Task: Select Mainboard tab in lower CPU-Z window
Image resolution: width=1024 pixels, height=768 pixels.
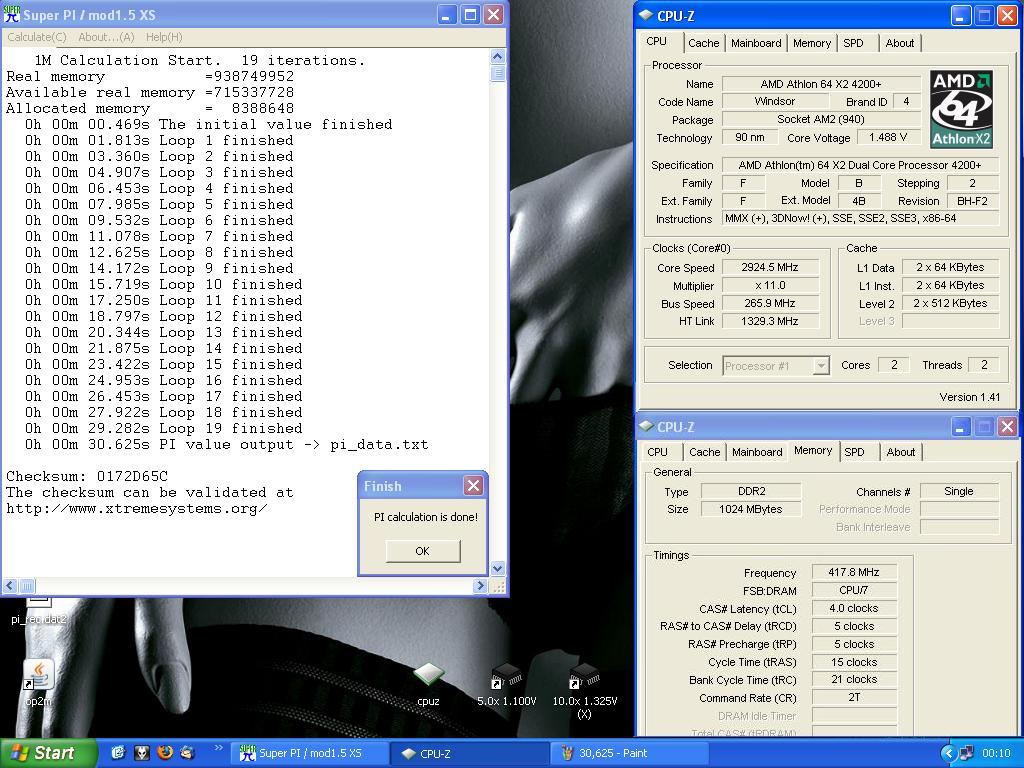Action: tap(757, 452)
